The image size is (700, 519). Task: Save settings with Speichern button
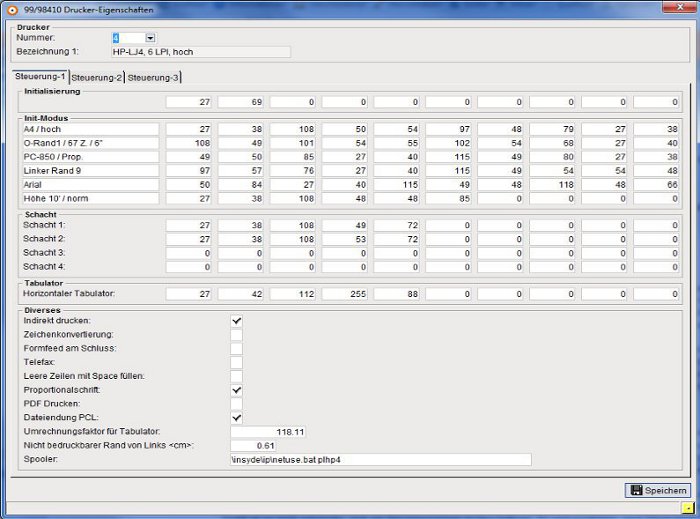658,490
